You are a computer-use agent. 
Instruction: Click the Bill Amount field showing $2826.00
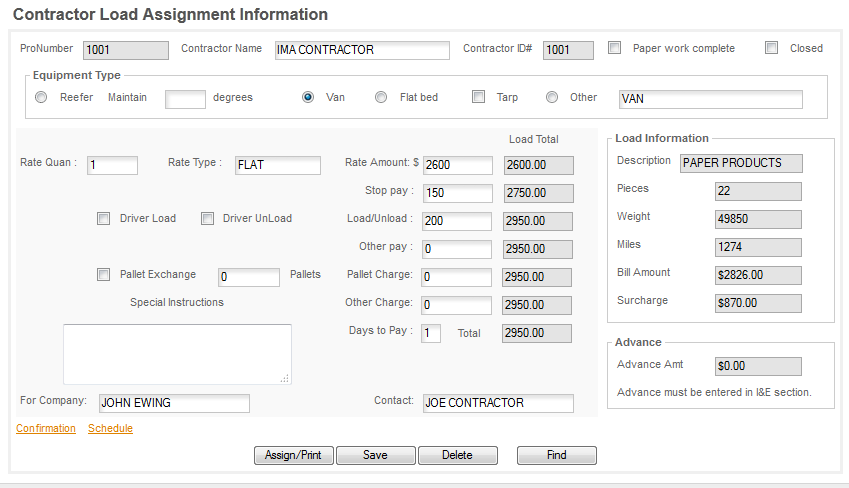759,276
